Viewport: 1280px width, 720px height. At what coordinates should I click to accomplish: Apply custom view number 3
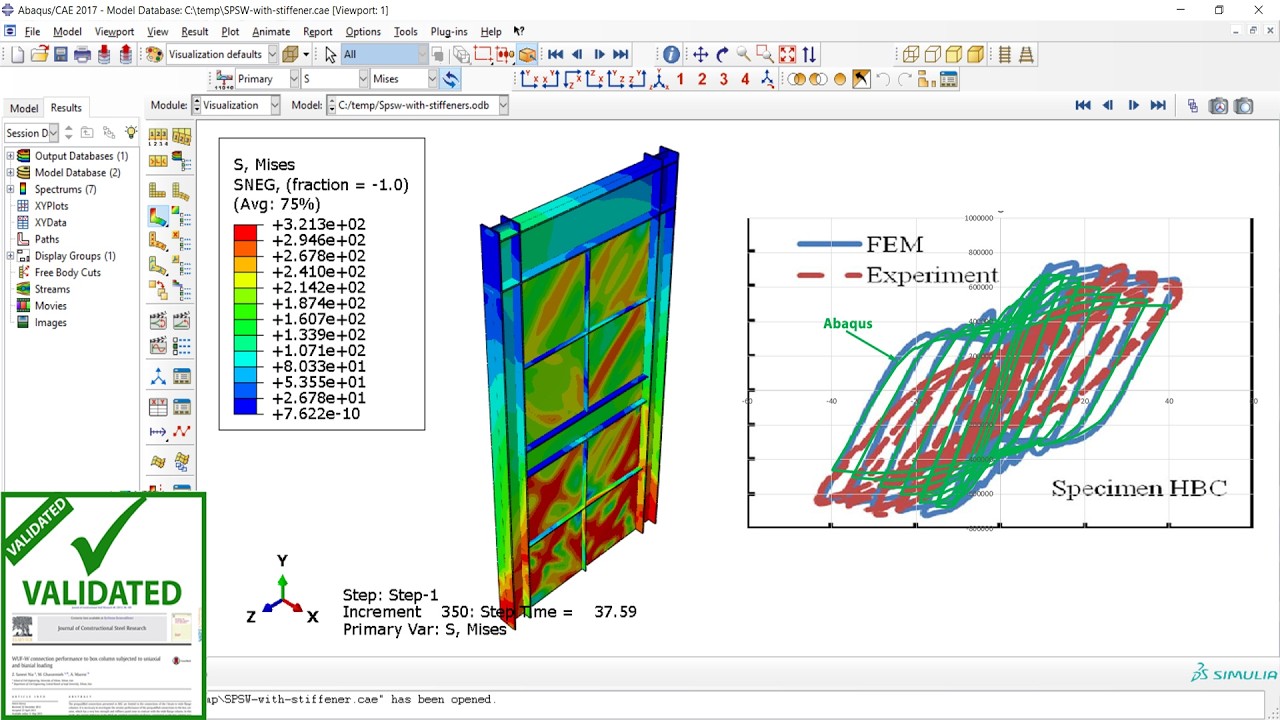click(x=724, y=79)
